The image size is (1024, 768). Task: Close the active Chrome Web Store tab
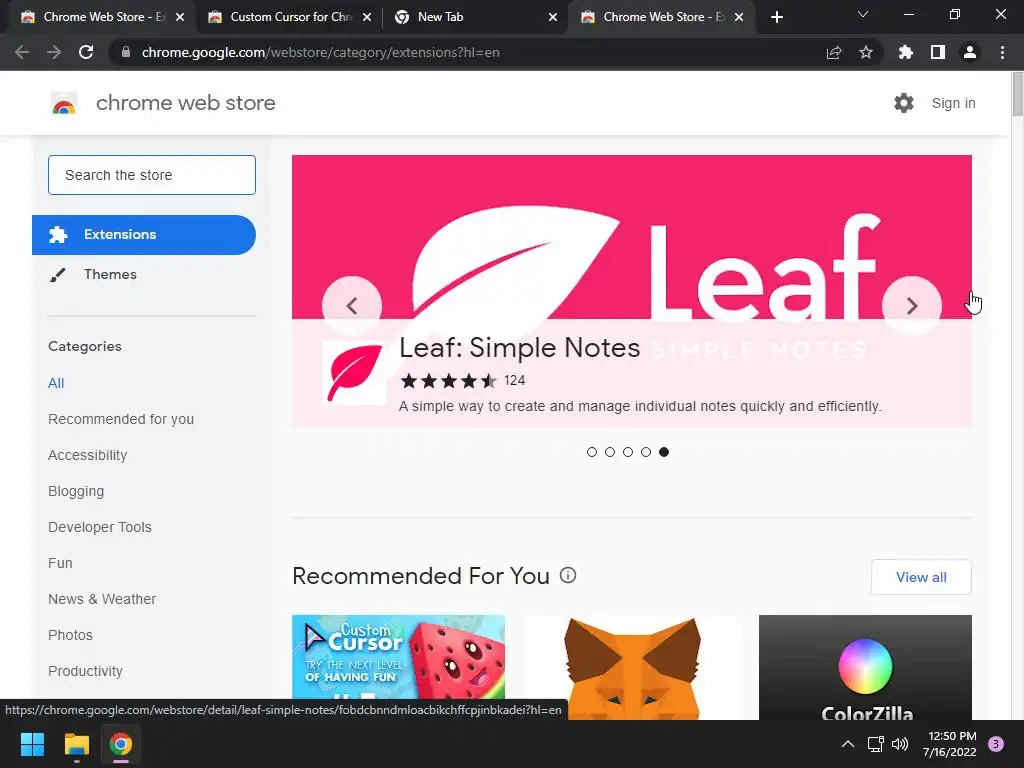point(739,17)
